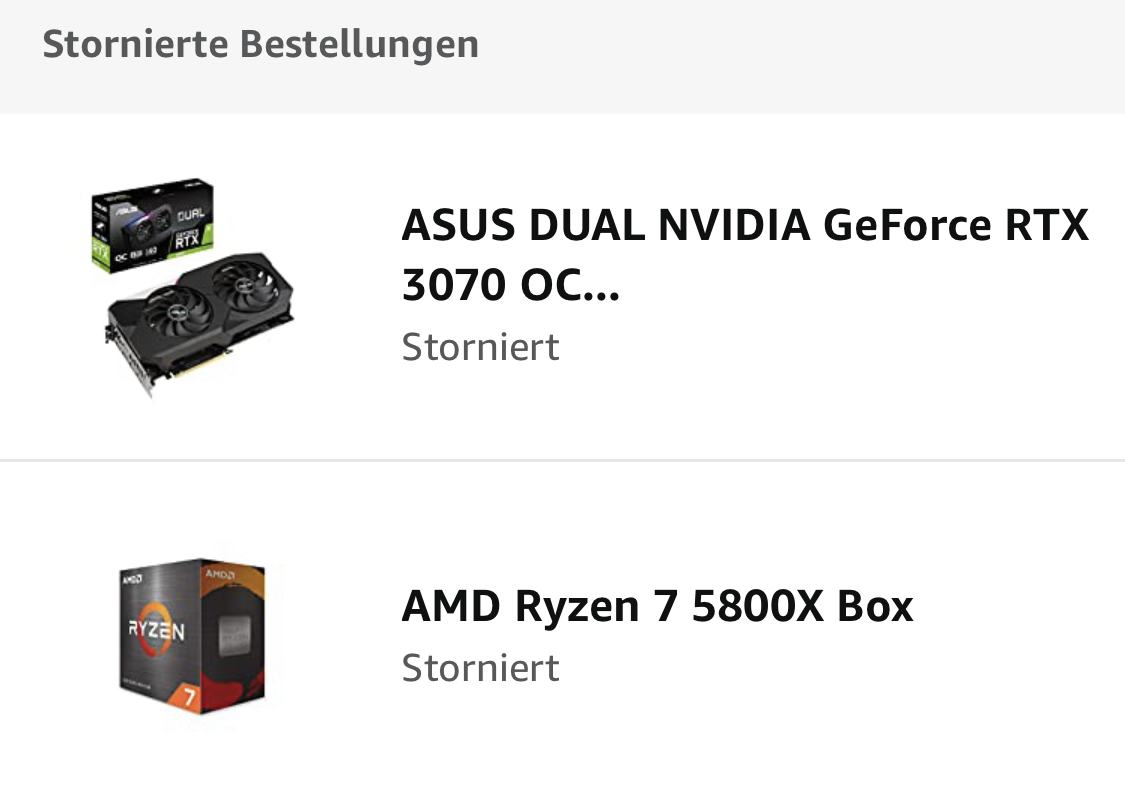This screenshot has height=792, width=1125.
Task: Click the right fan of the graphics card
Action: pos(245,286)
